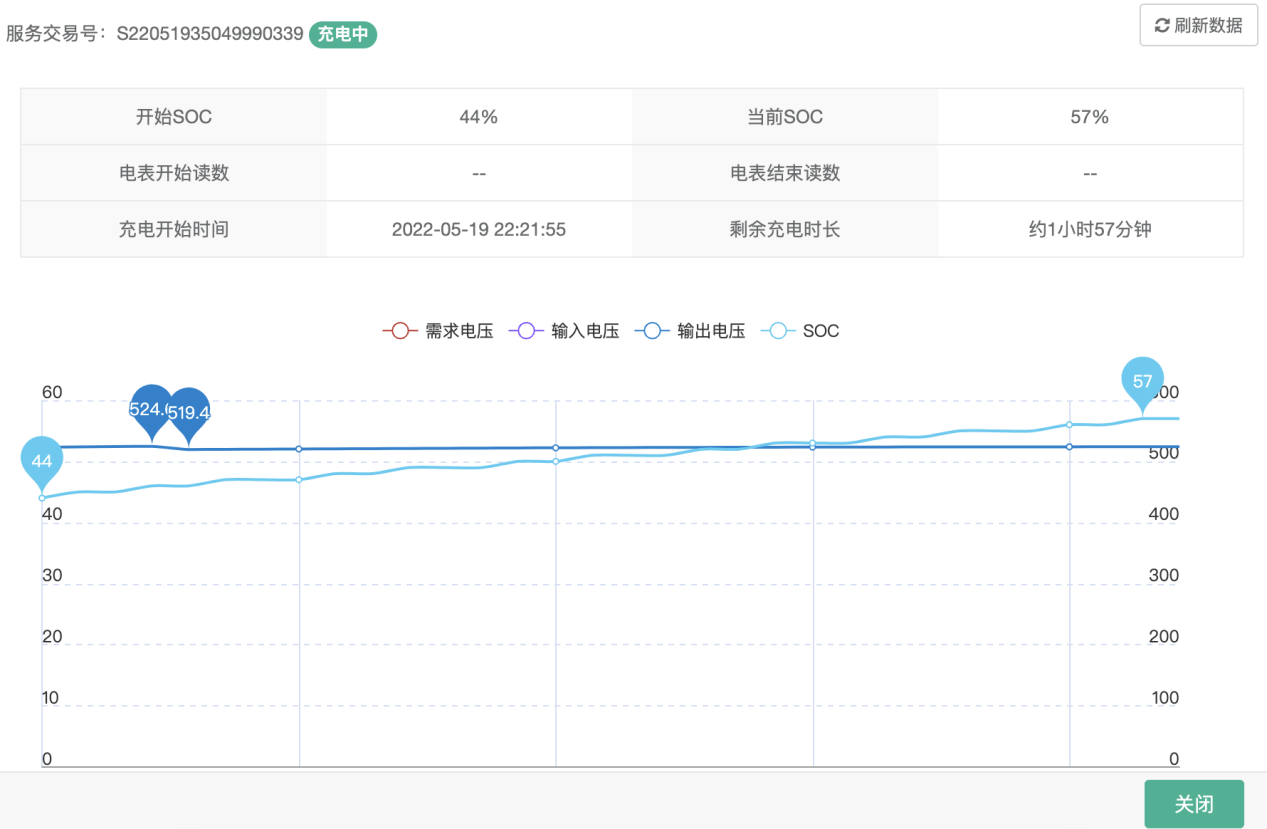Click the 500 label on right axis

(x=1163, y=453)
